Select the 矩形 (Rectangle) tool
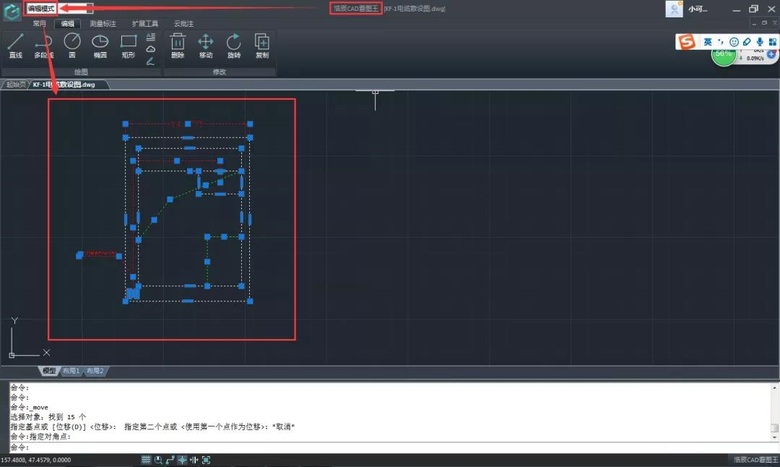780x467 pixels. click(x=128, y=45)
